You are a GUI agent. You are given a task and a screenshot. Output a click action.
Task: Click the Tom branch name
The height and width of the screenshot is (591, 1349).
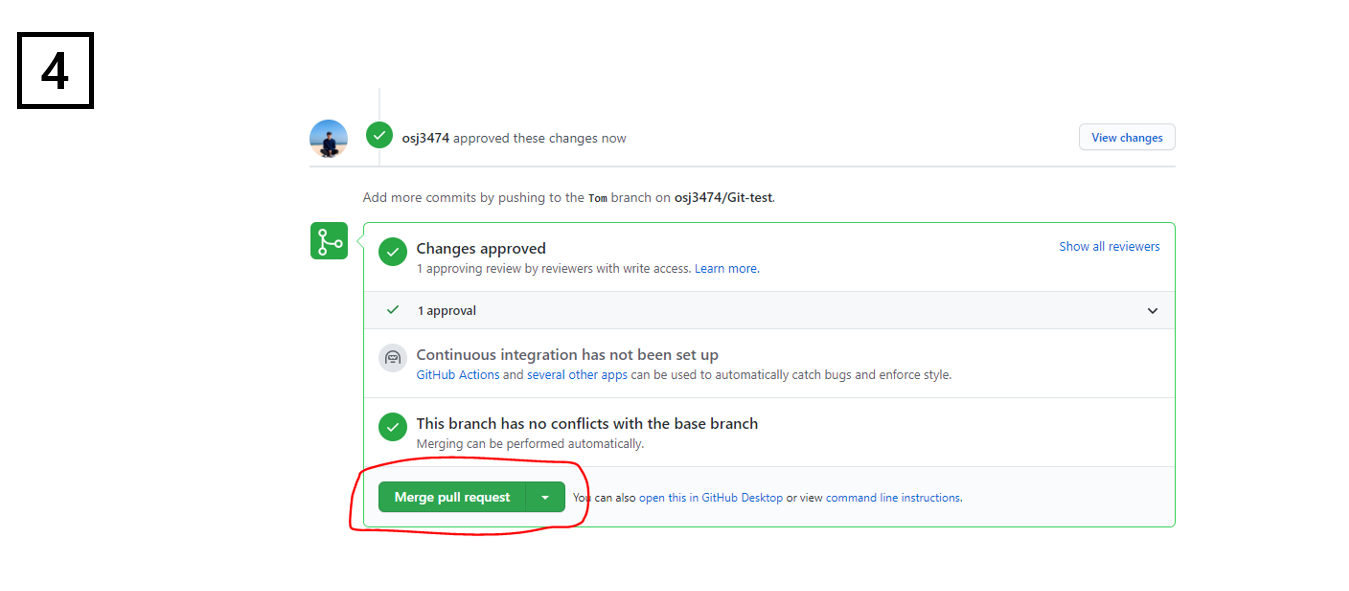(x=597, y=198)
